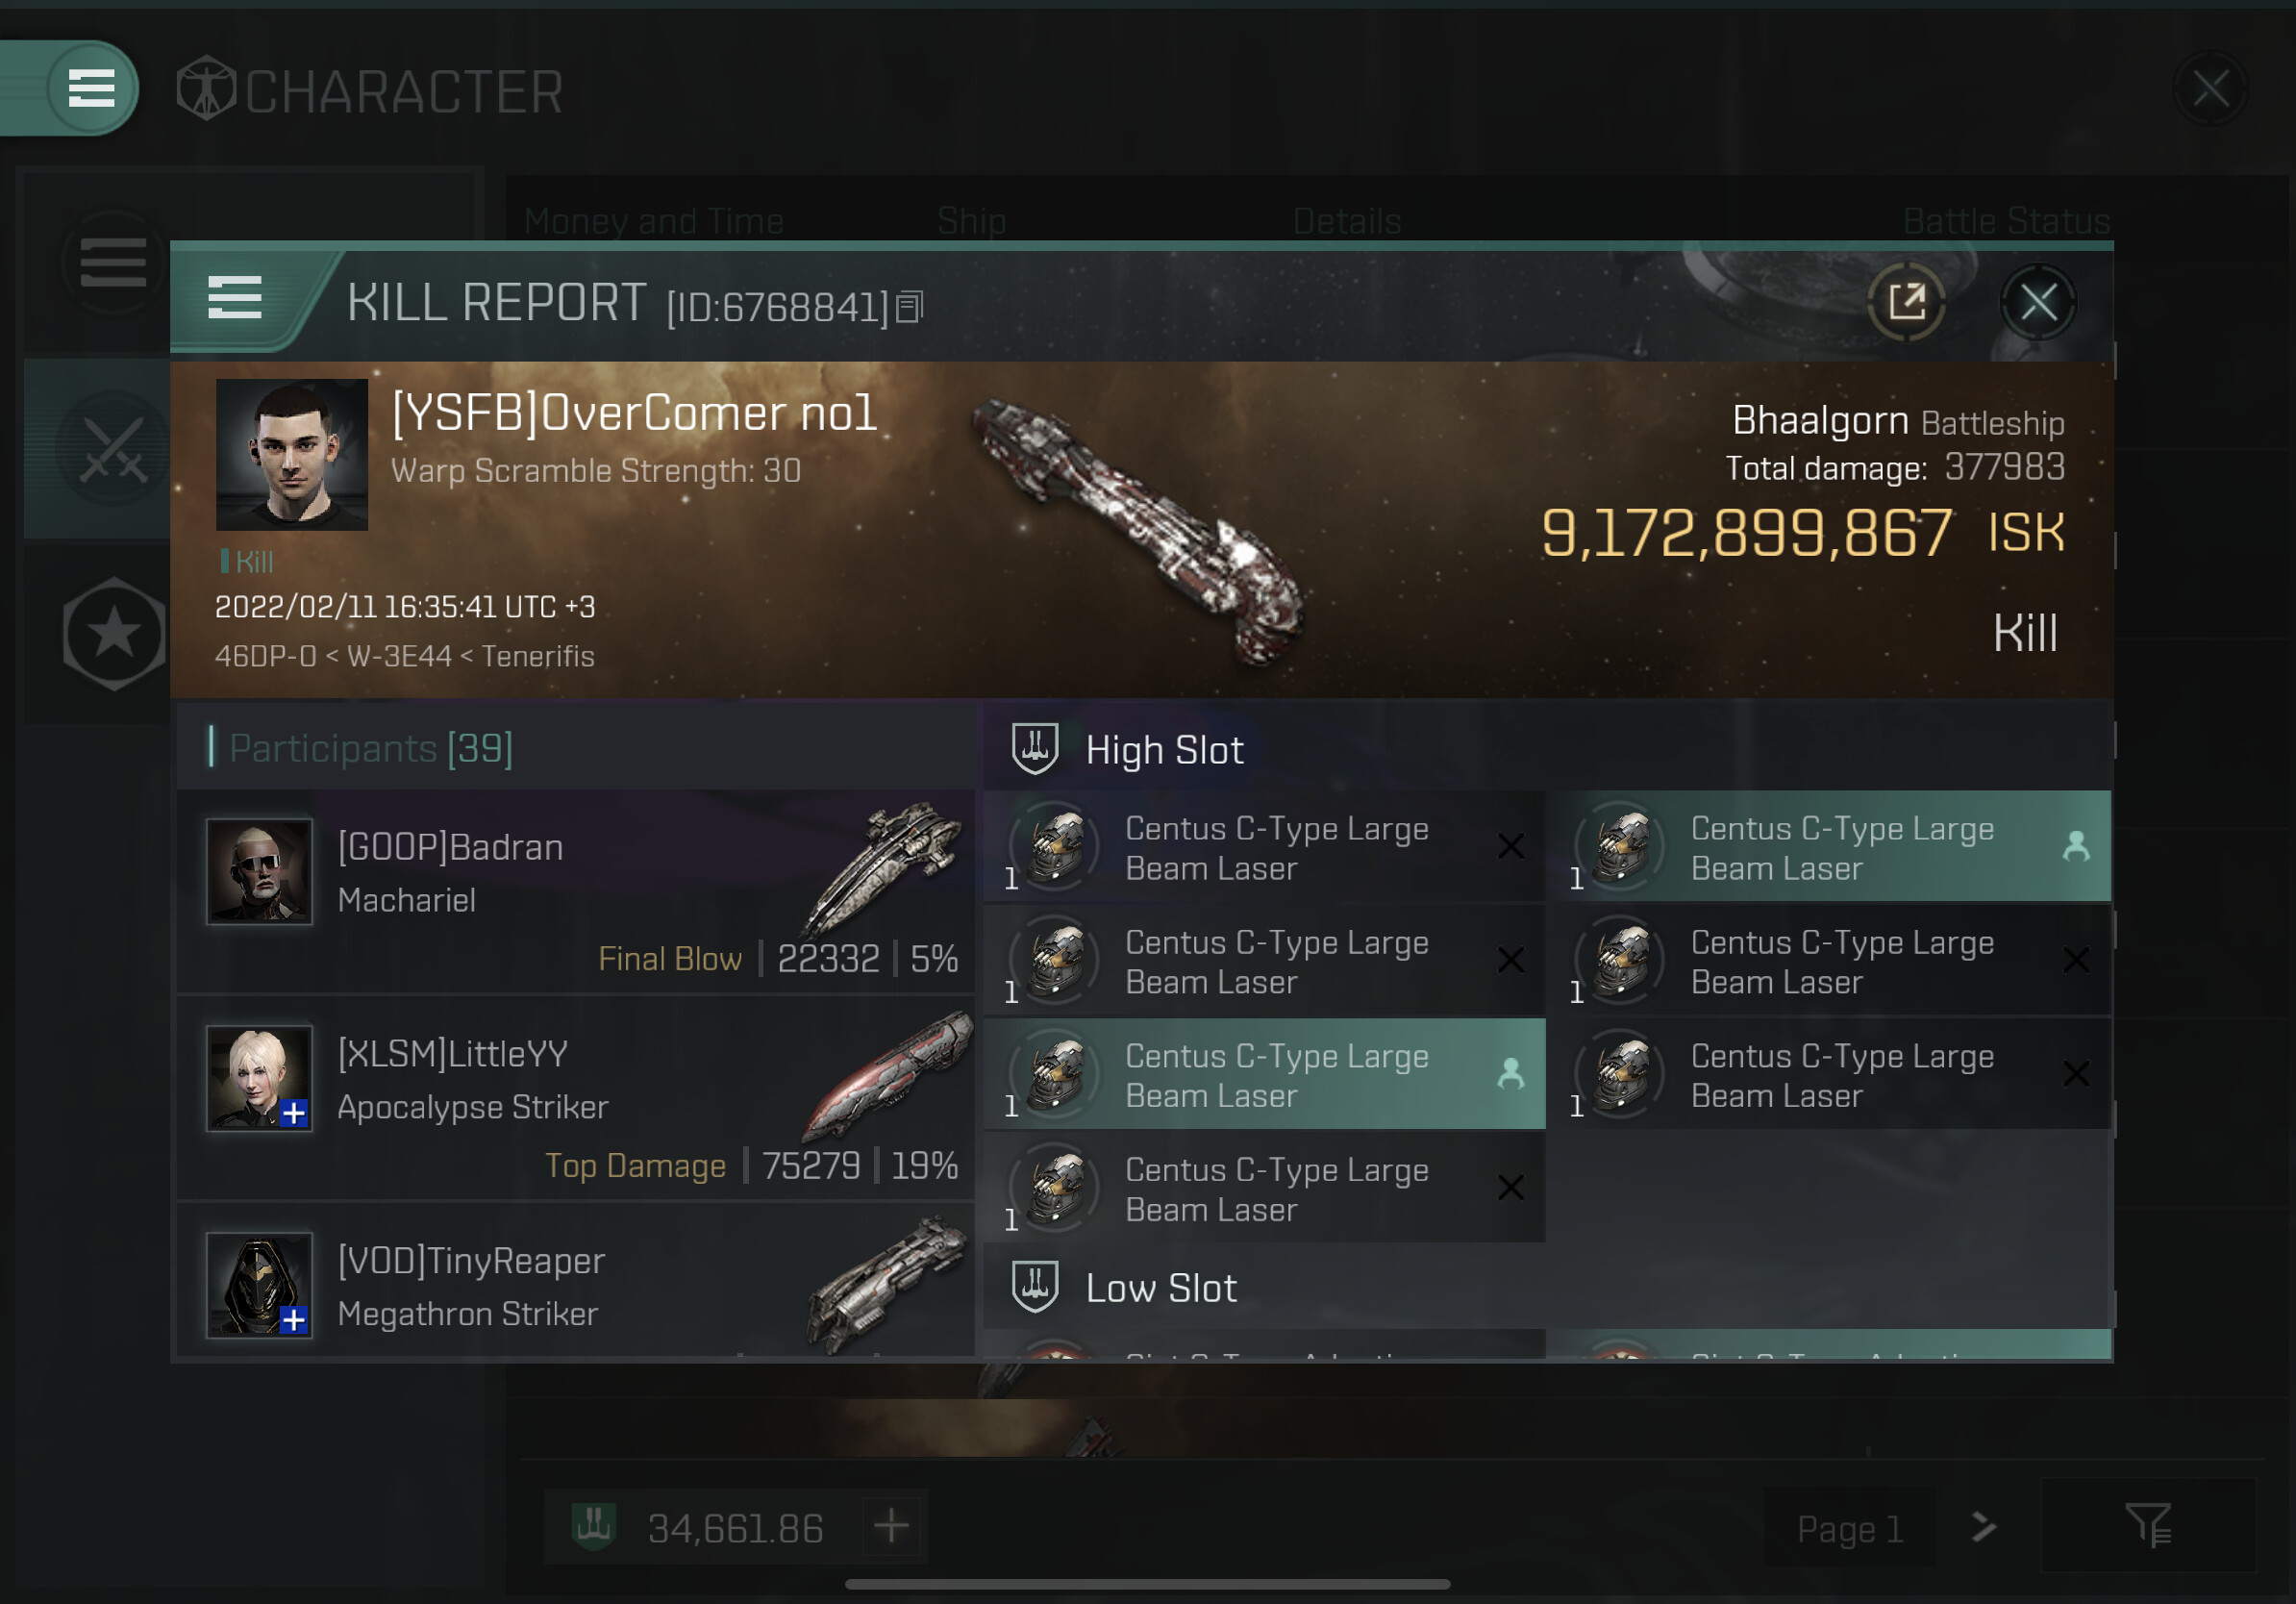Screen dimensions: 2296x1604
Task: Select the highlighted top-right Centus Beam Laser
Action: tap(1828, 847)
